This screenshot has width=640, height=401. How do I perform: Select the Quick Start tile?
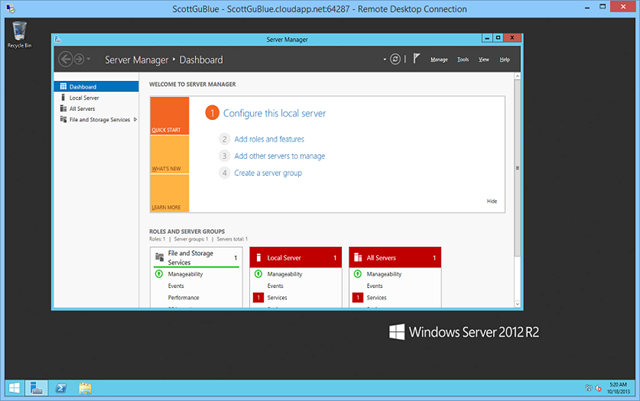tap(169, 116)
